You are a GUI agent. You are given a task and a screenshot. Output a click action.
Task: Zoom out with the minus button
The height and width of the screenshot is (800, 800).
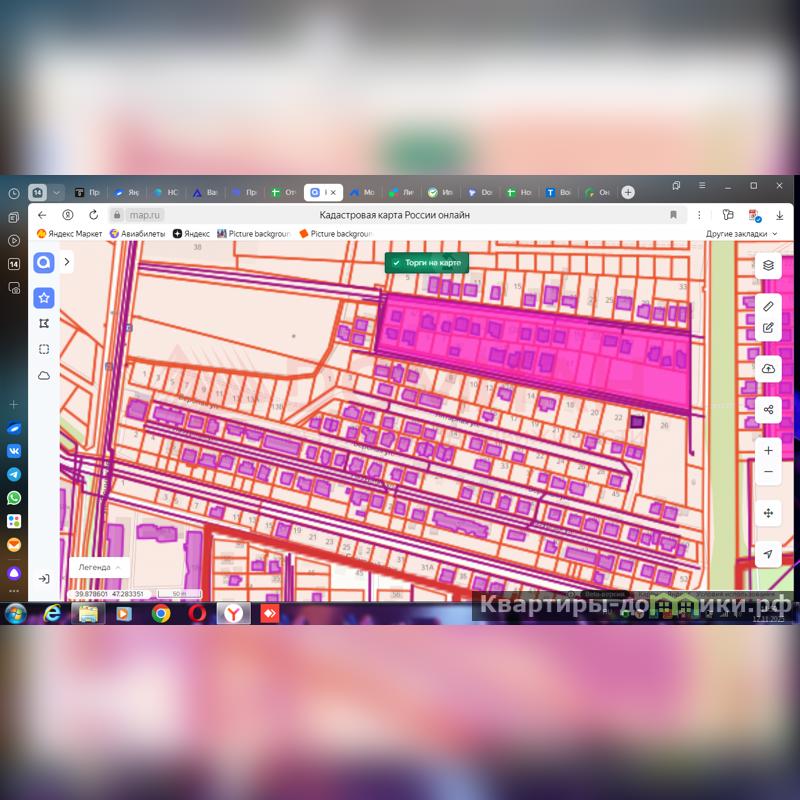tap(768, 472)
